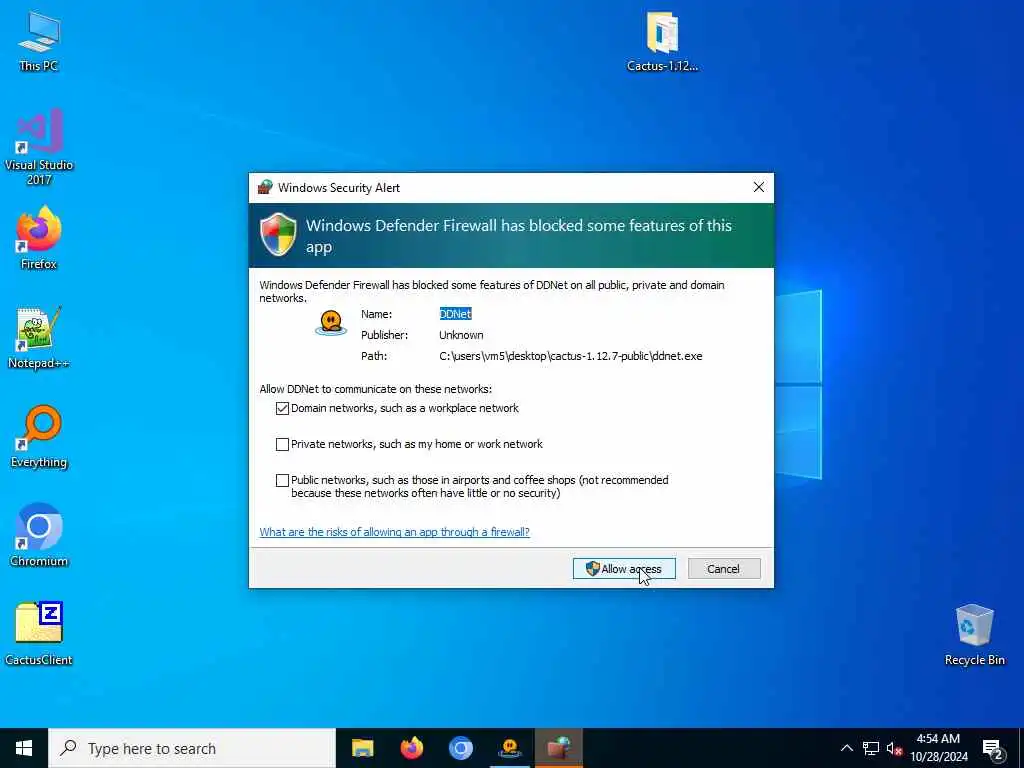This screenshot has width=1024, height=768.
Task: Open firewall risks help link
Action: click(394, 532)
